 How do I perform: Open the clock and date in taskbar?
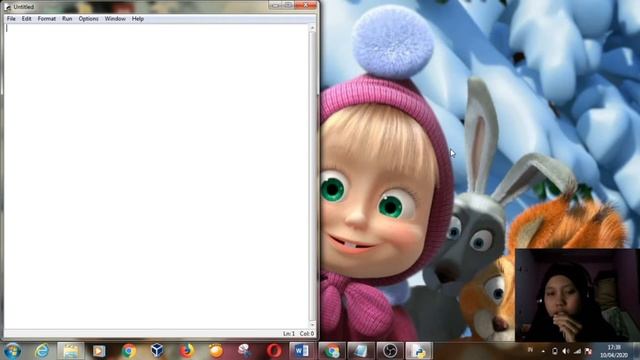point(614,351)
